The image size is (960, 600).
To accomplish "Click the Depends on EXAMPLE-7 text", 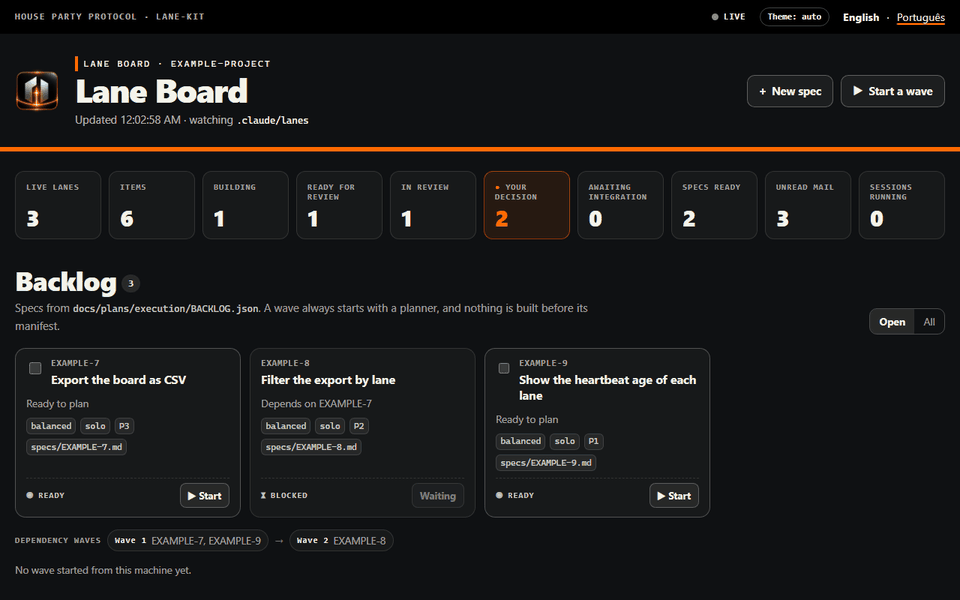I will [x=317, y=403].
